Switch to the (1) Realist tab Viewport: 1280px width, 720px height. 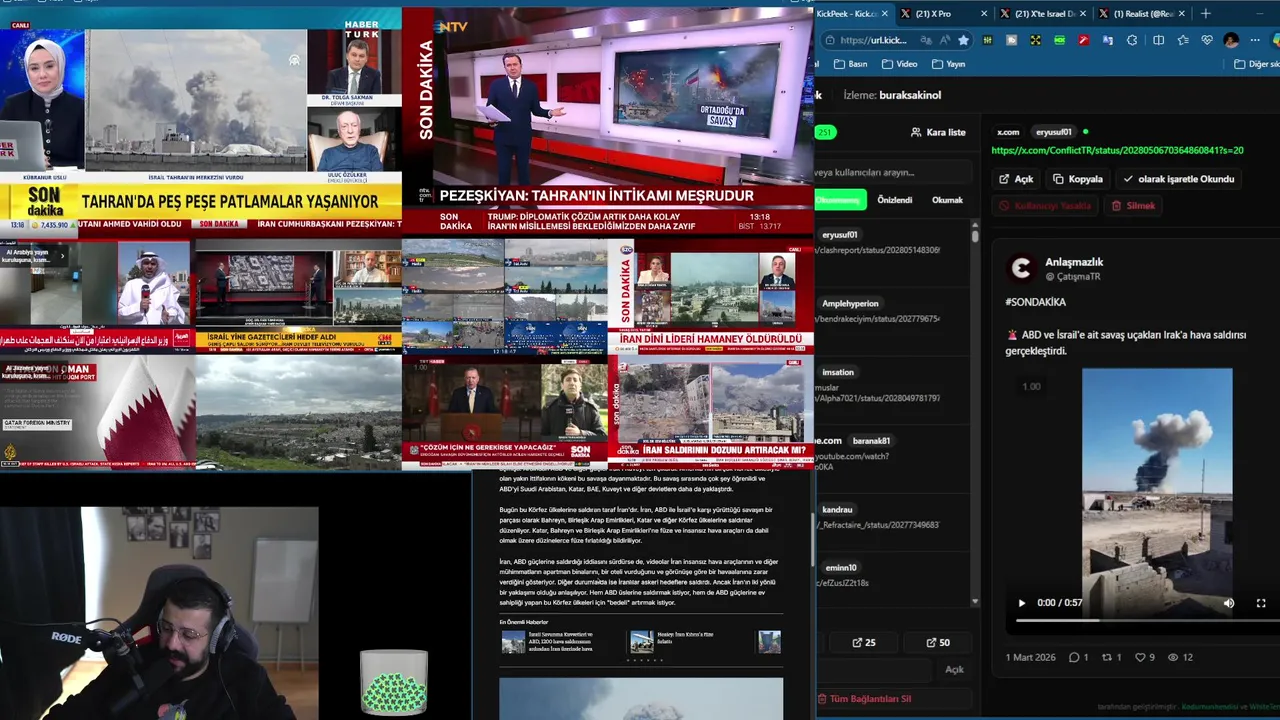click(x=1142, y=13)
